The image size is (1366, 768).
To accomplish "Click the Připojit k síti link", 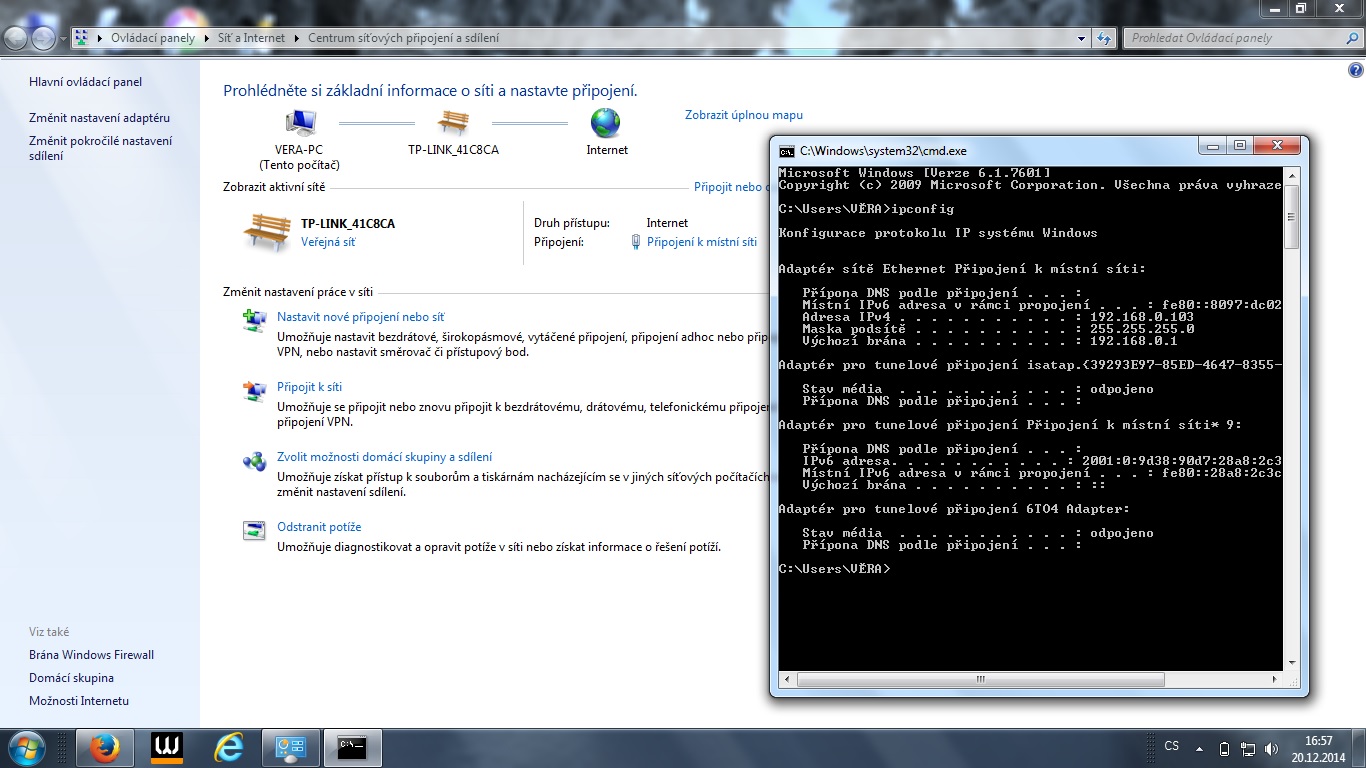I will coord(309,387).
